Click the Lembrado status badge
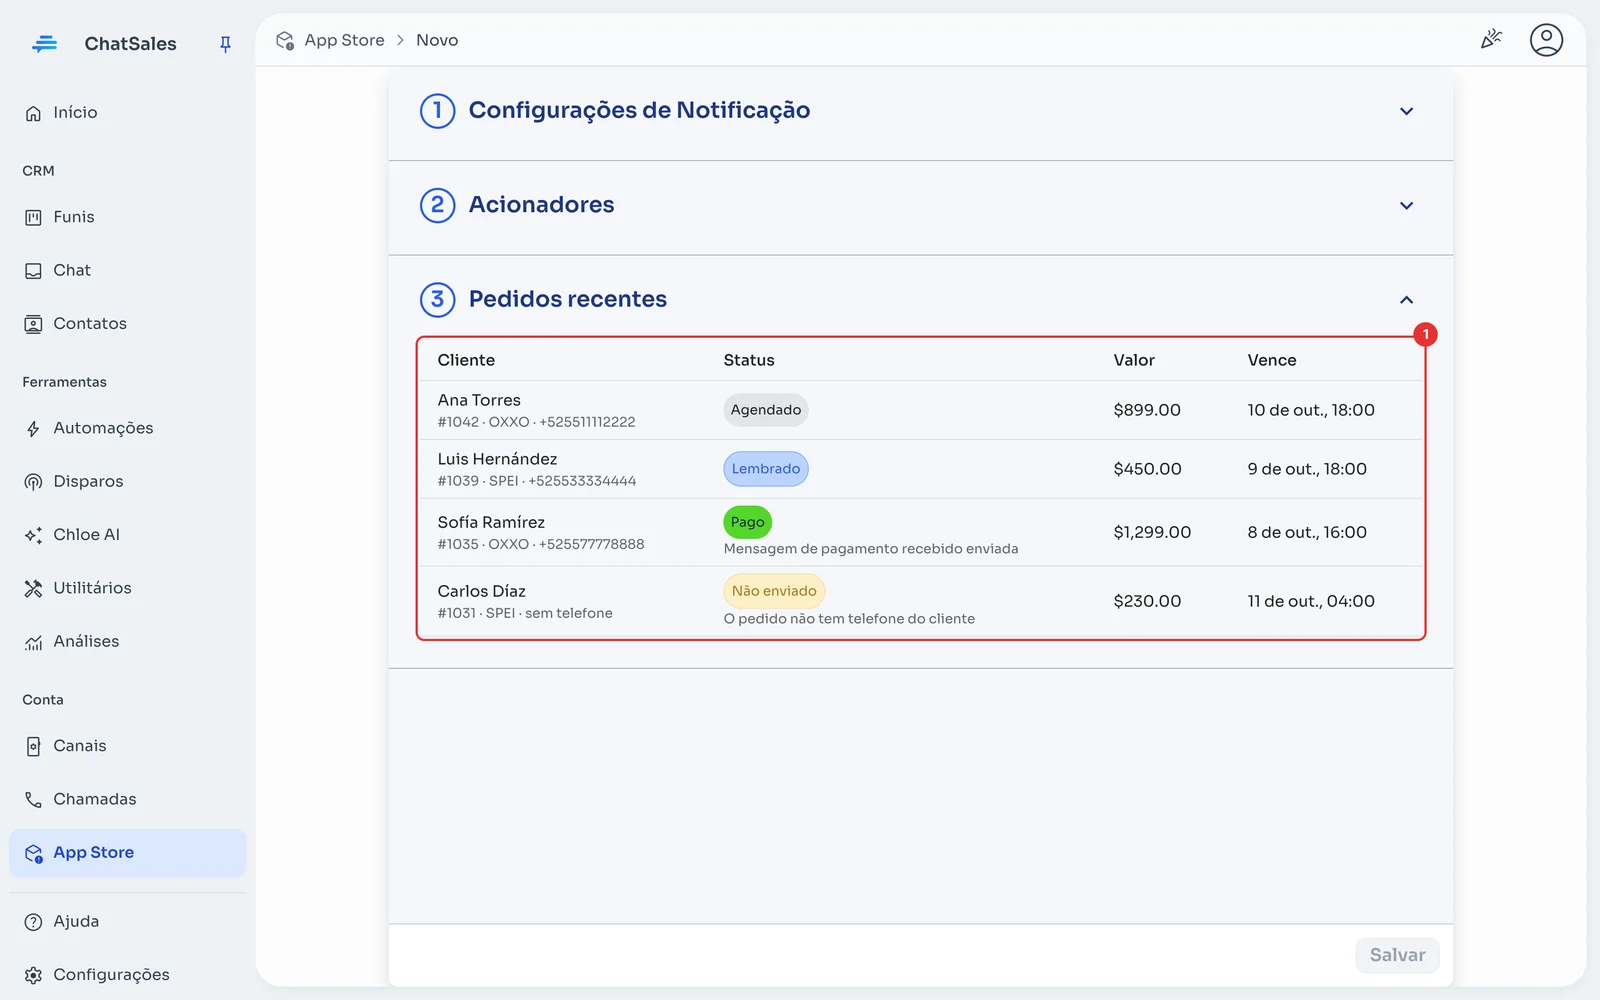The width and height of the screenshot is (1600, 1000). 765,469
